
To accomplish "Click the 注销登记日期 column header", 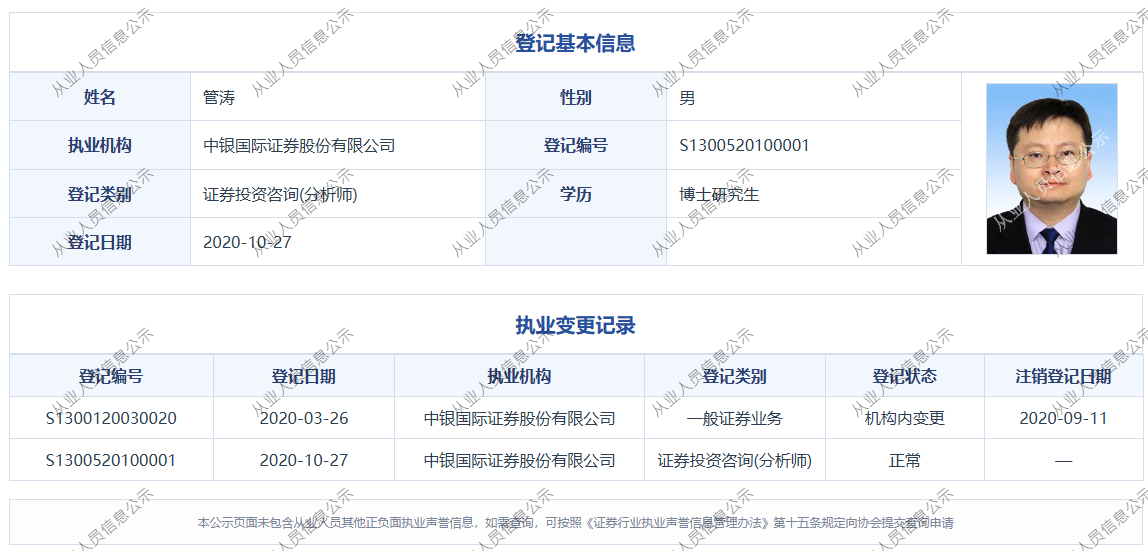I will [x=1063, y=376].
